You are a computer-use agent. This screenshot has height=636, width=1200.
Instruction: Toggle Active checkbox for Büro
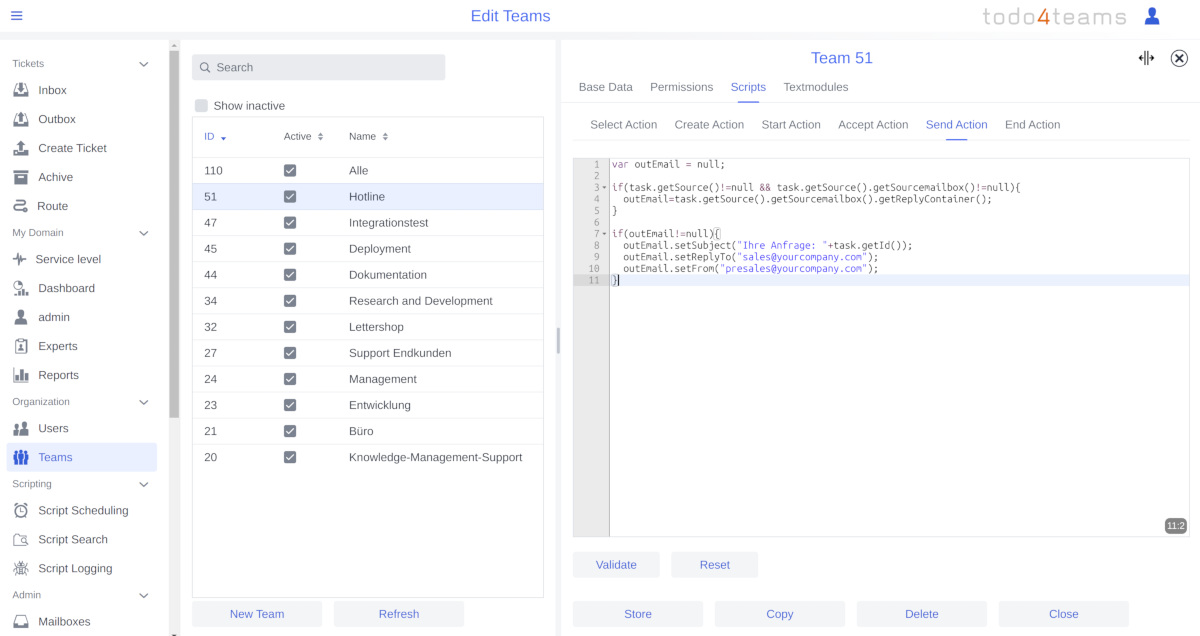[290, 431]
